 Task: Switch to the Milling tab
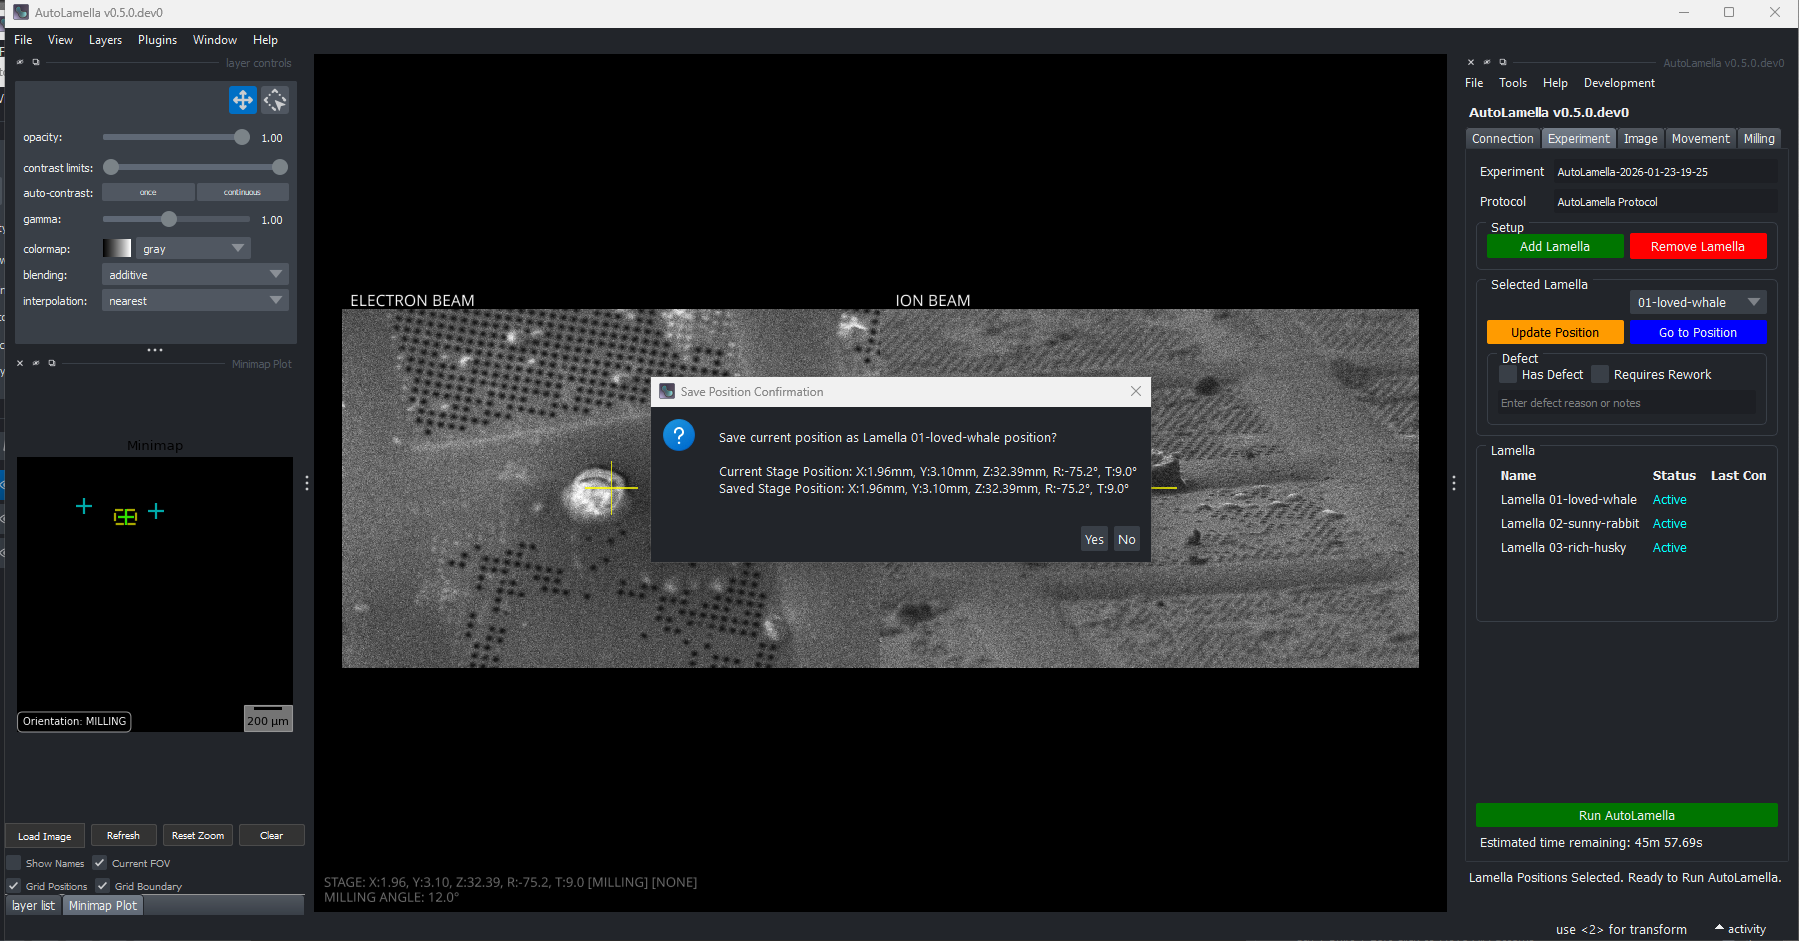point(1759,139)
